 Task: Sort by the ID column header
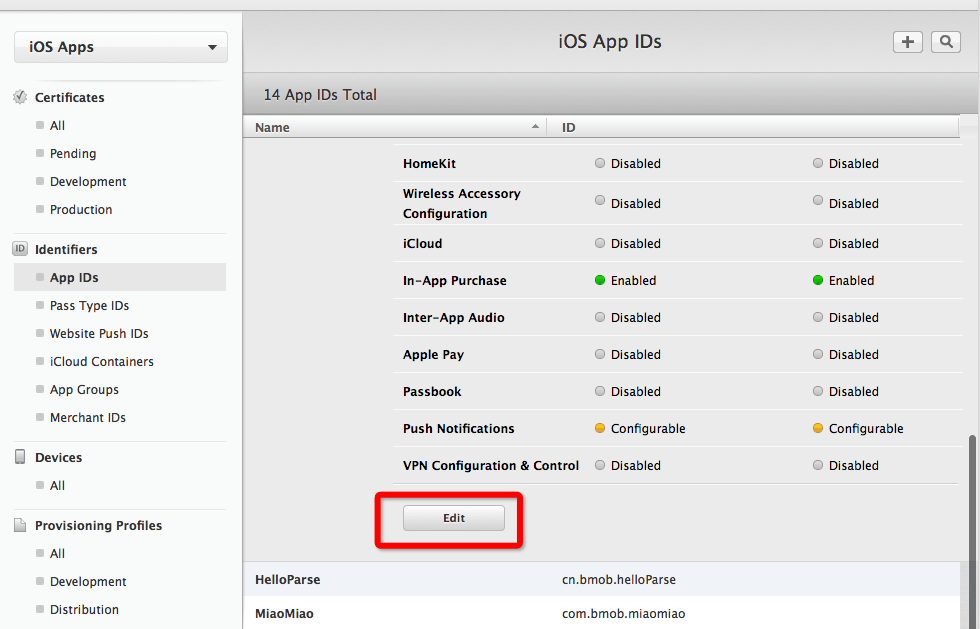point(750,128)
